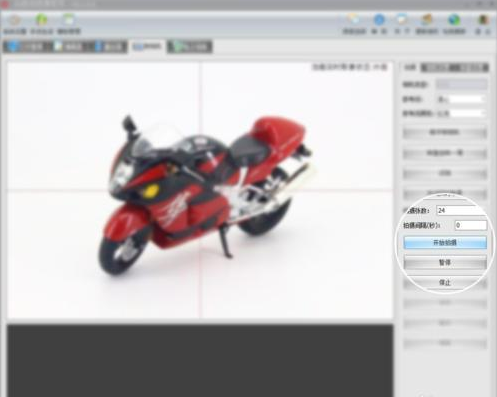
Task: Open the second dark tab with the document icon
Action: tap(69, 47)
